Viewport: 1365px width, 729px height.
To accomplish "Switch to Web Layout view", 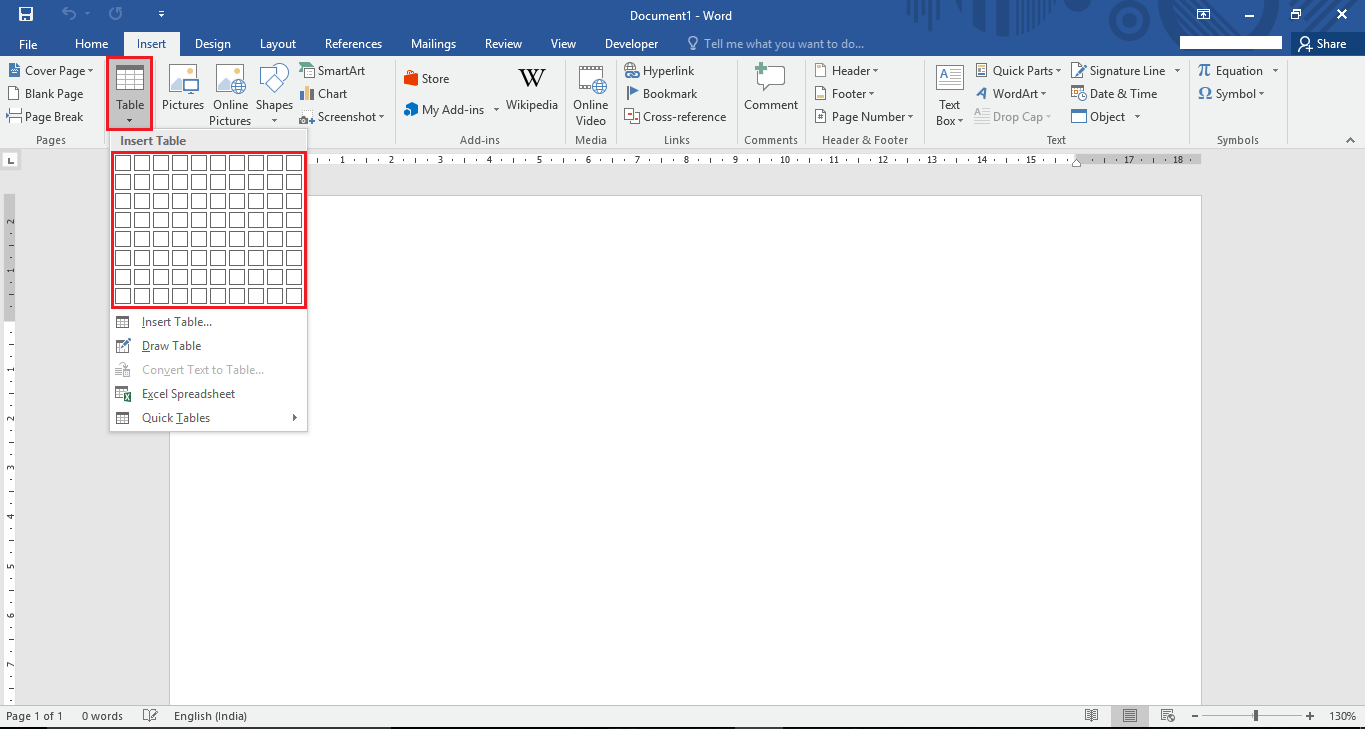I will click(1167, 716).
